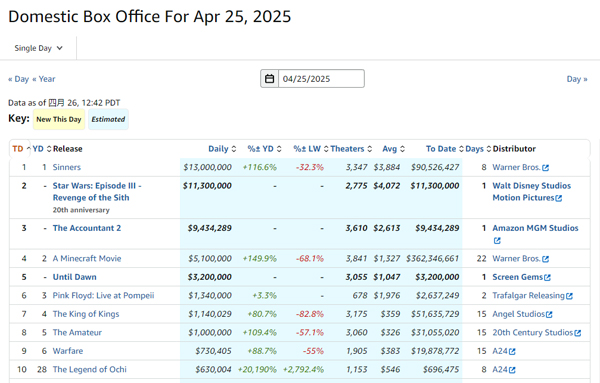600x383 pixels.
Task: Go to previous day link
Action: pyautogui.click(x=18, y=79)
